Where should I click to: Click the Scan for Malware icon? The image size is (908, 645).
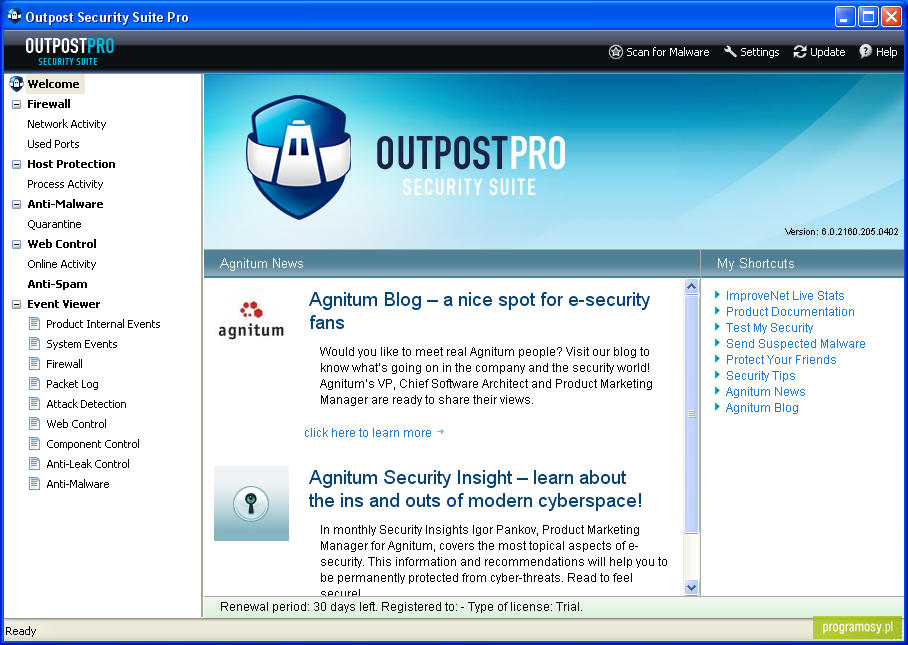pyautogui.click(x=616, y=52)
